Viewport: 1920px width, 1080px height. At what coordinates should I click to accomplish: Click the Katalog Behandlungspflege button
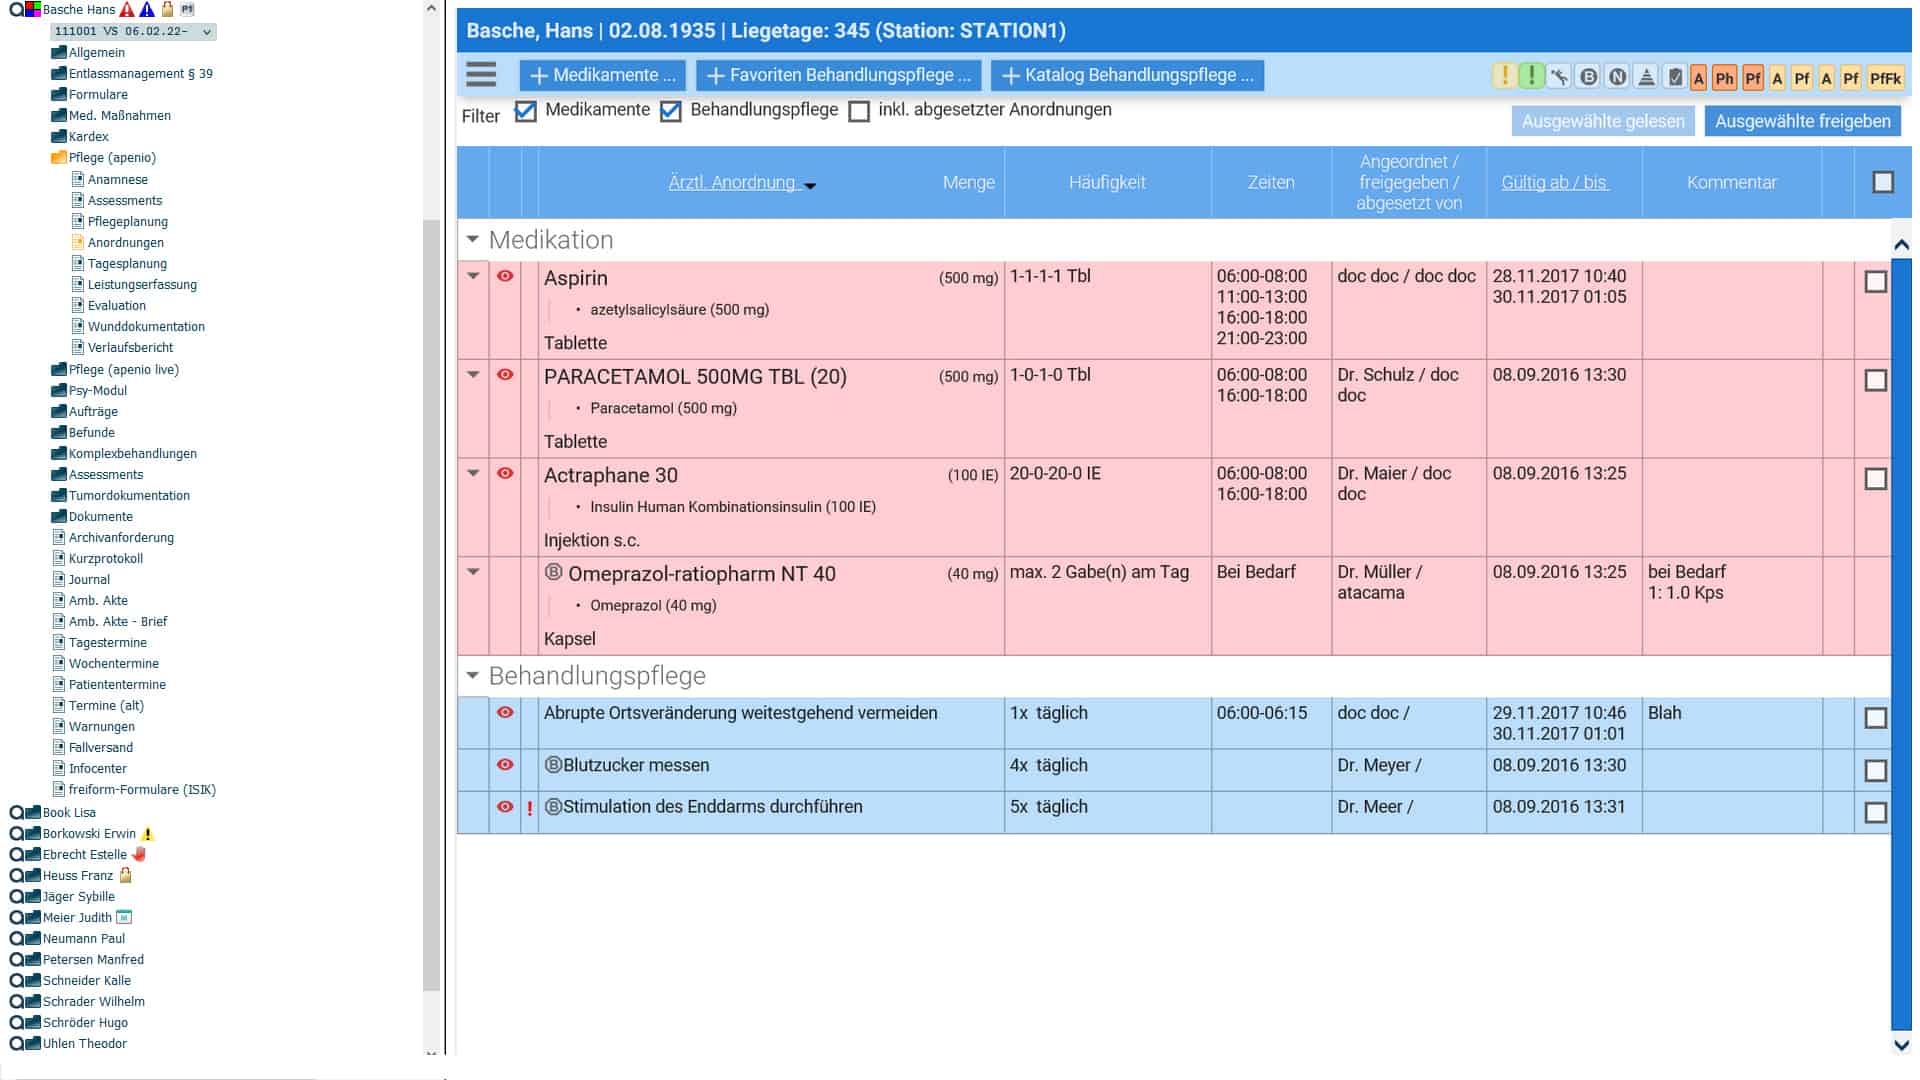[x=1127, y=75]
